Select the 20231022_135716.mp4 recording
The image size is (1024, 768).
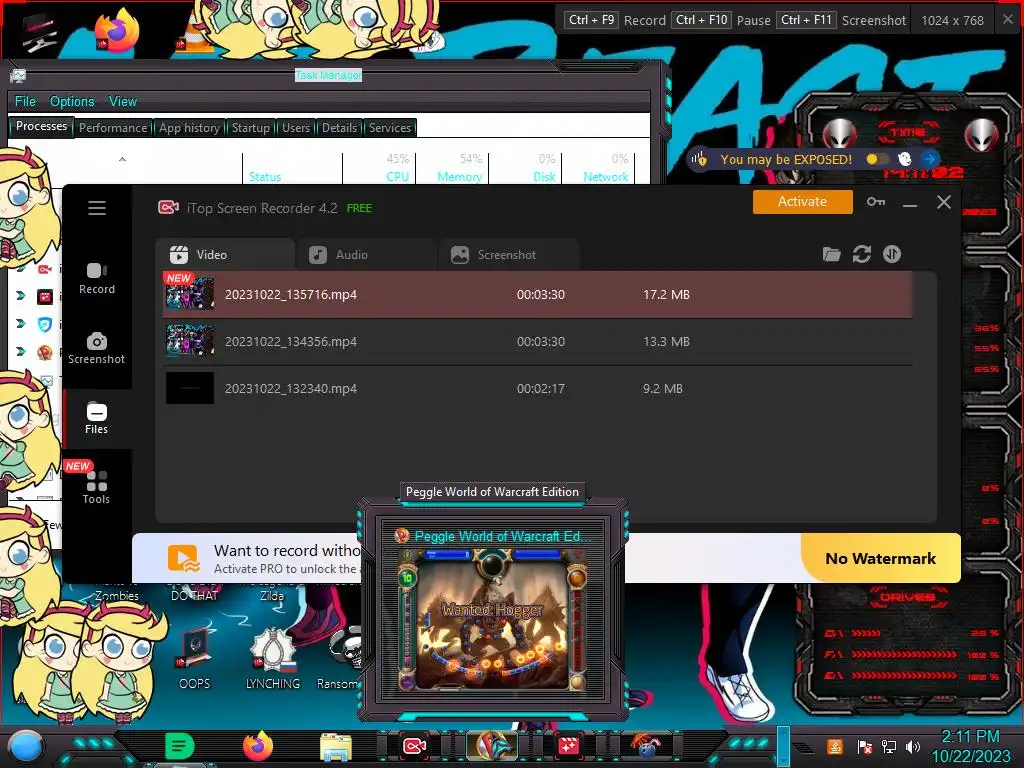pos(537,295)
